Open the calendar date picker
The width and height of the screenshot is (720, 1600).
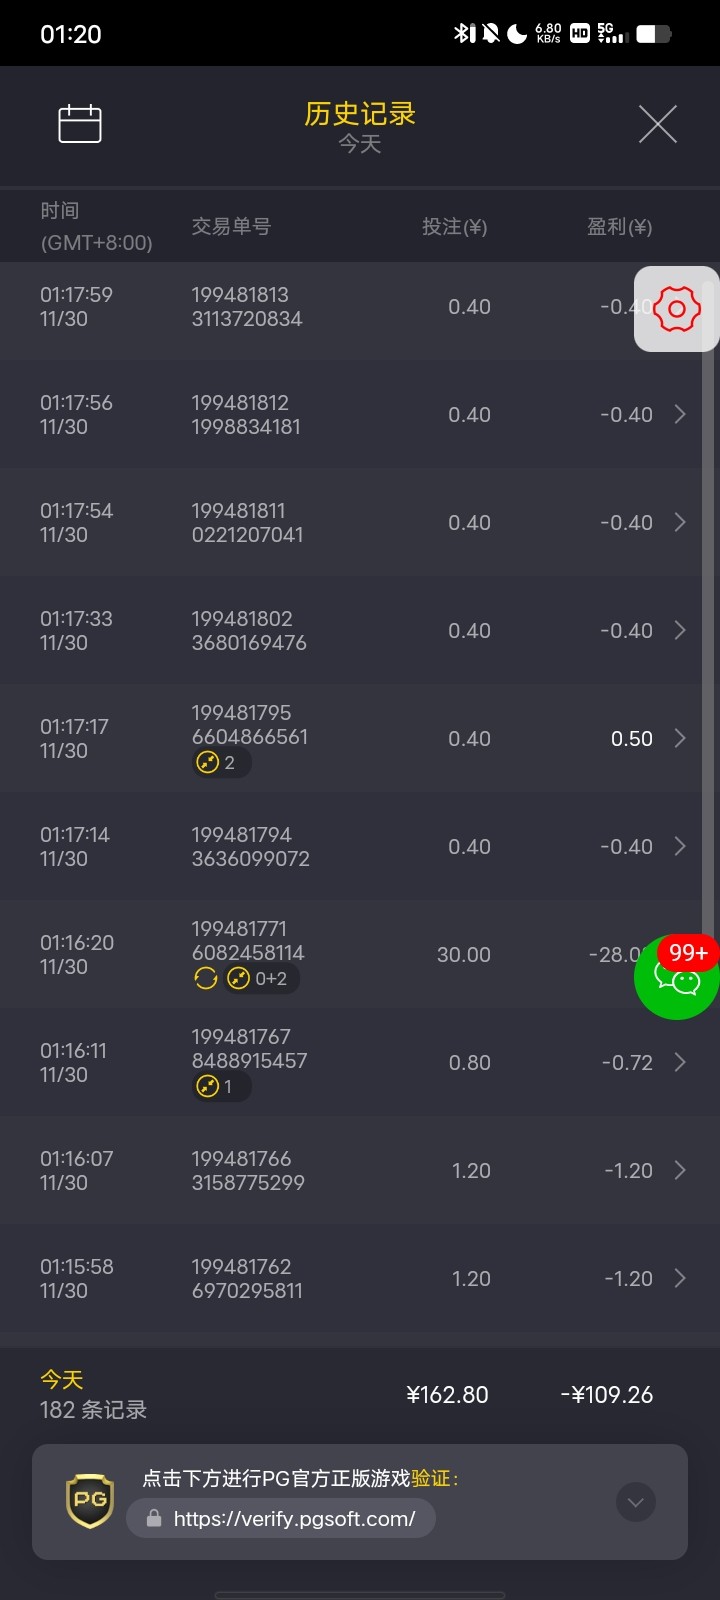(80, 124)
